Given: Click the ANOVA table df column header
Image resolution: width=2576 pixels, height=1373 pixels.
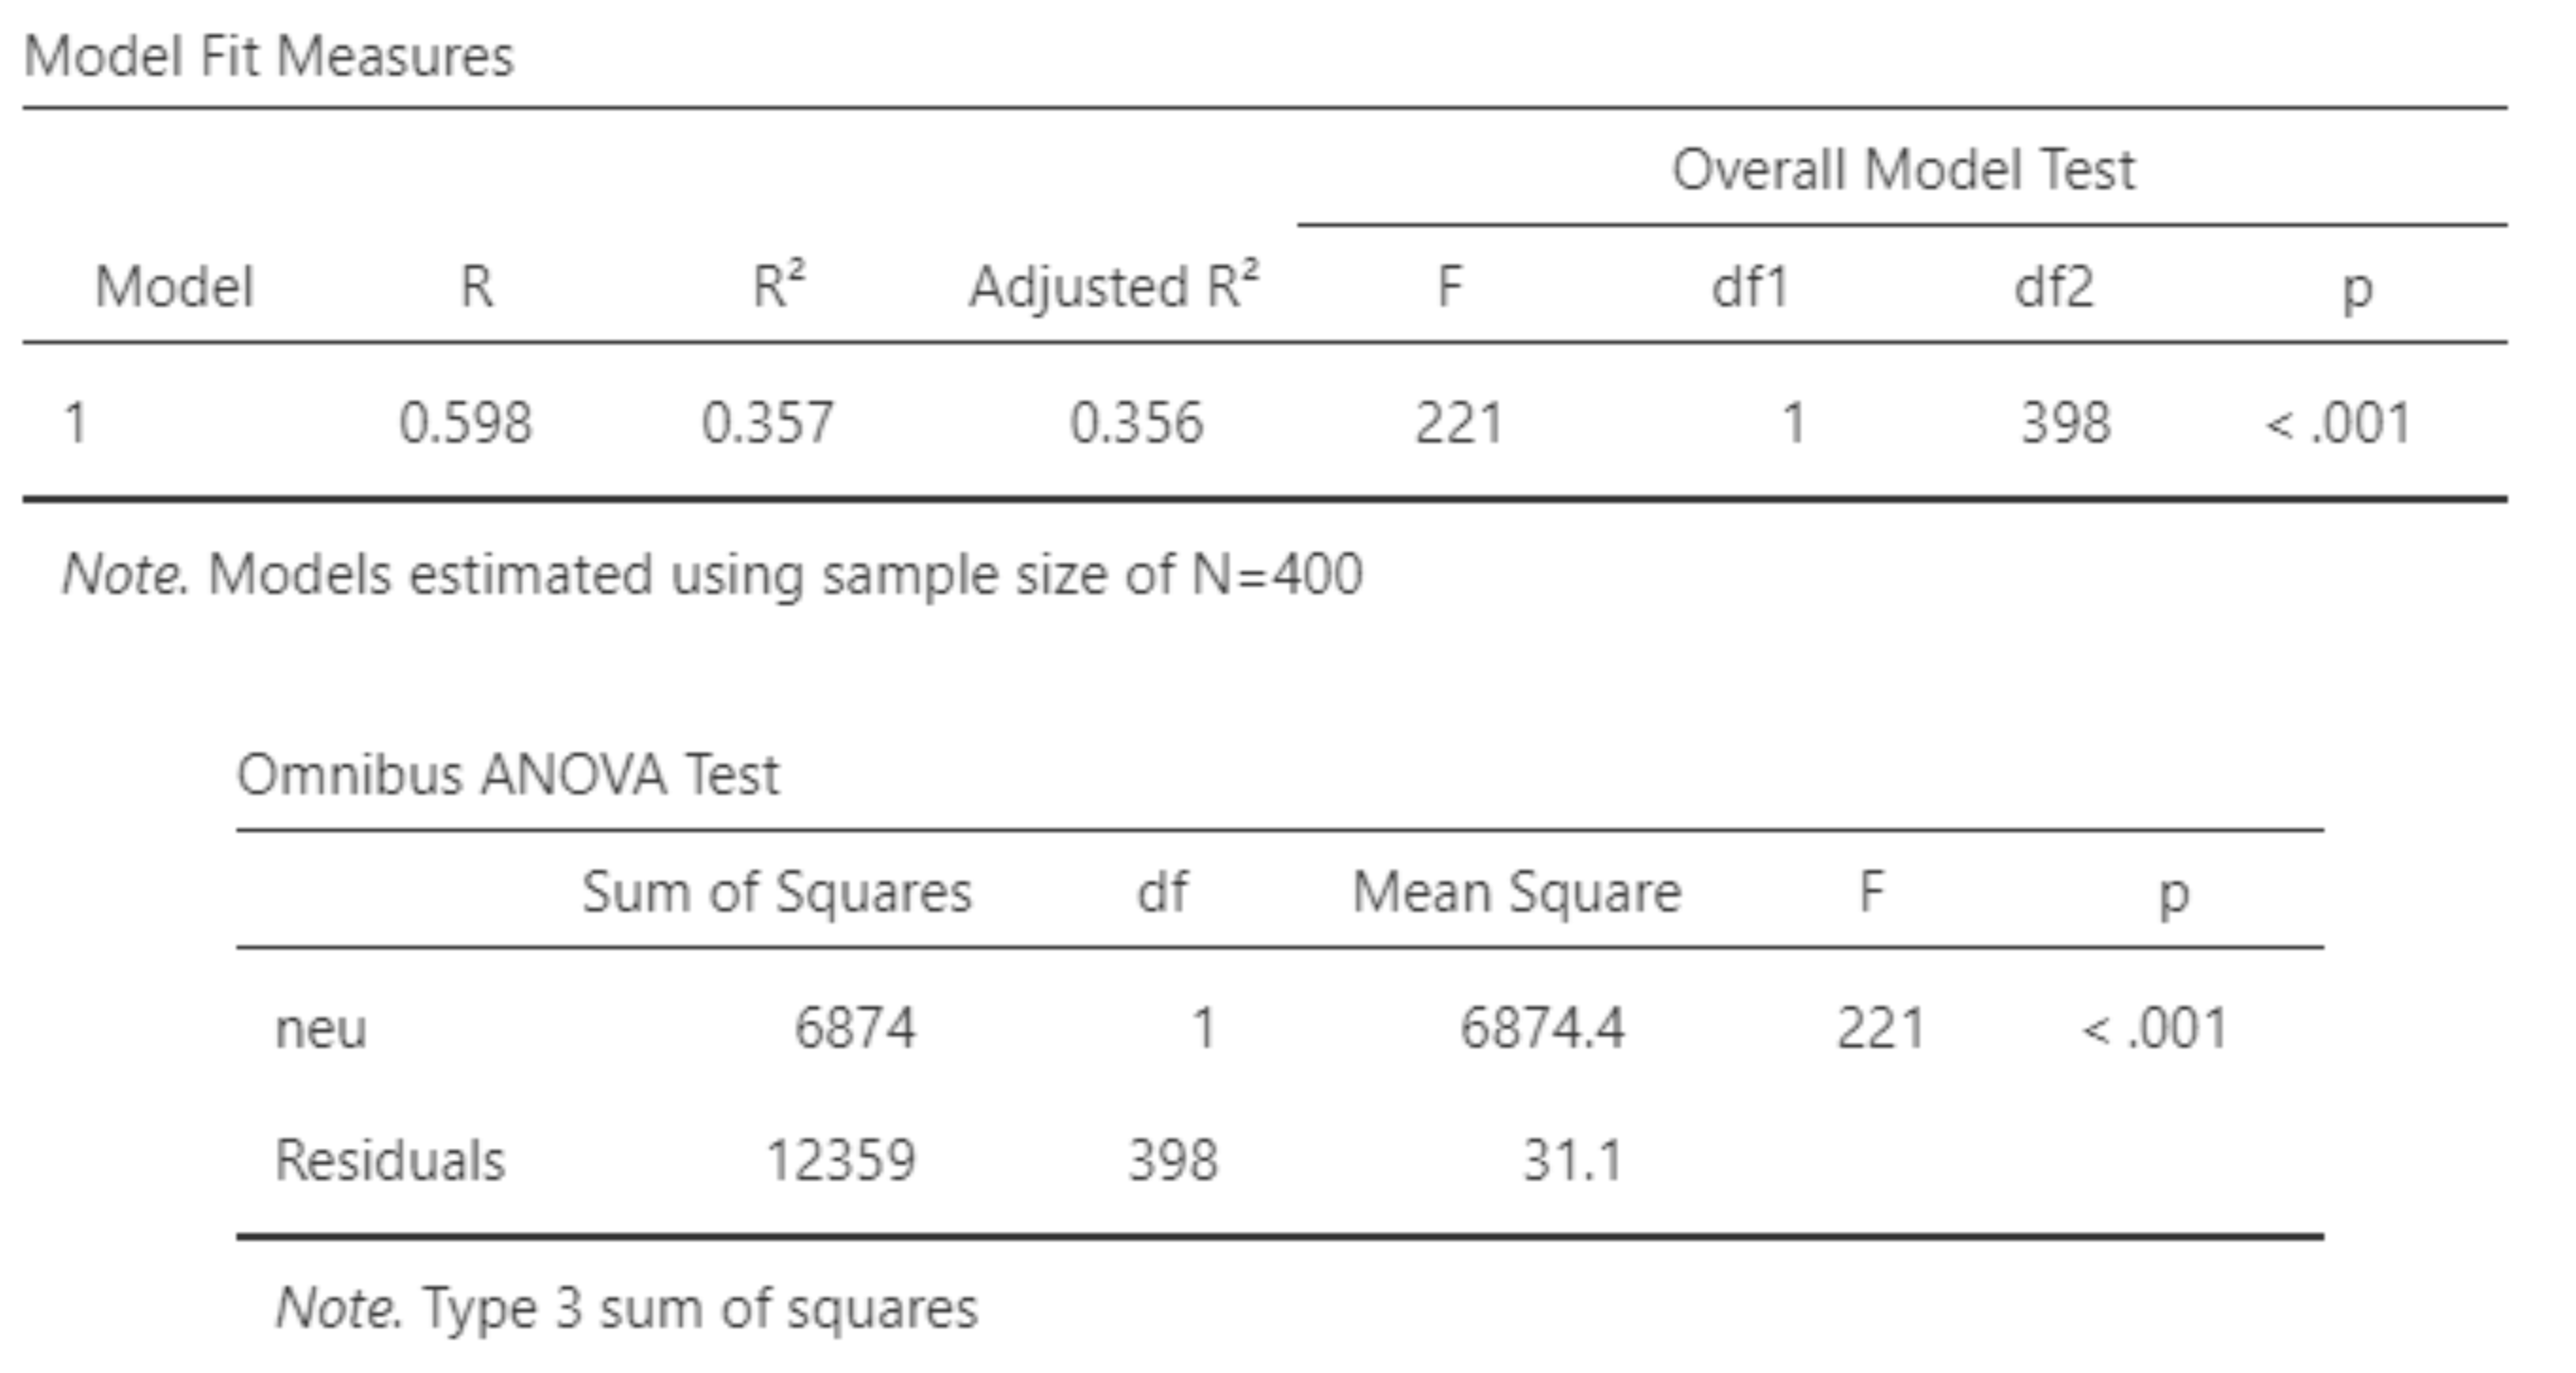Looking at the screenshot, I should (1162, 891).
